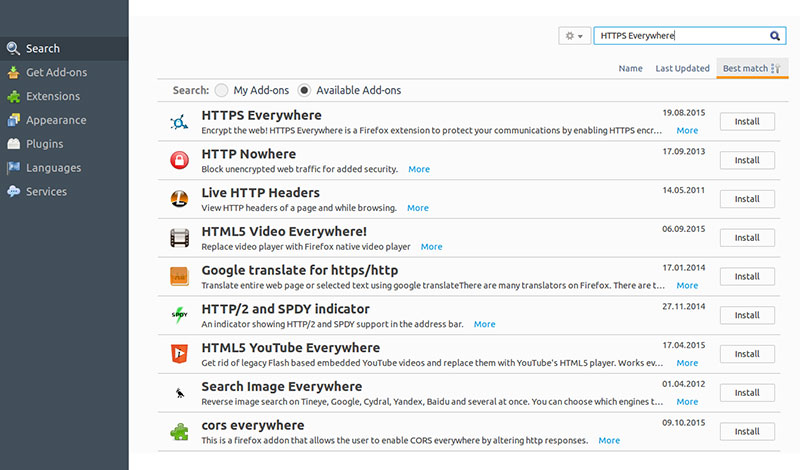Click the HTML5 Video Everywhere film icon
Viewport: 800px width, 470px height.
[x=179, y=238]
